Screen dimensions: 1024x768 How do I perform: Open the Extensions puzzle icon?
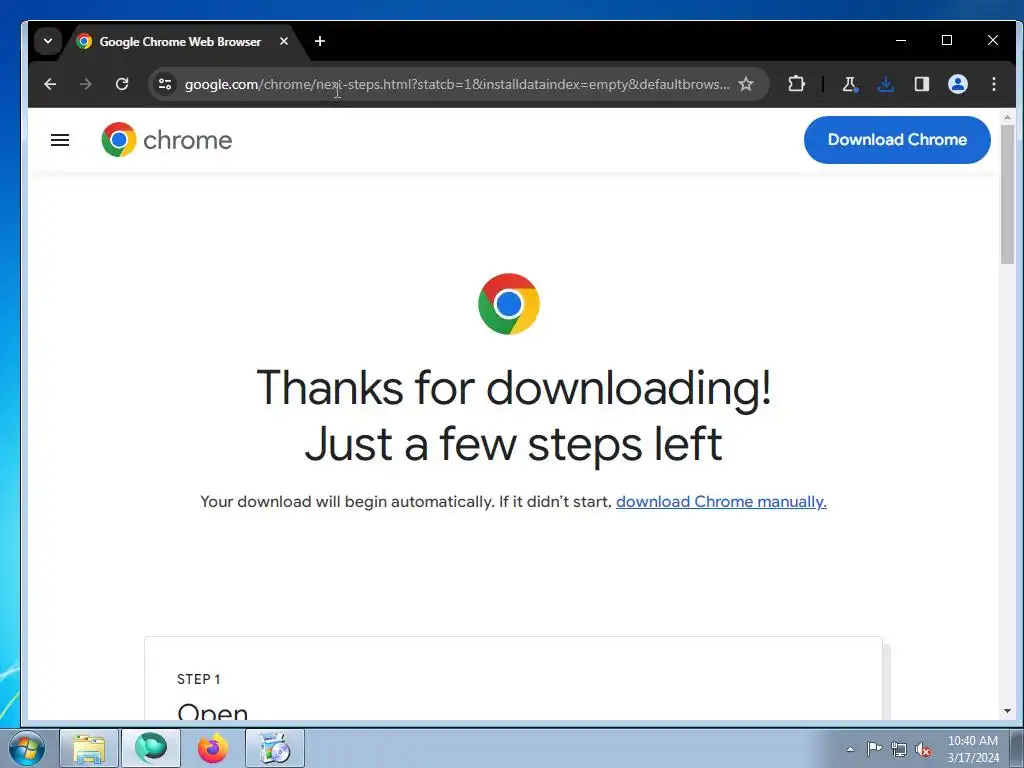[796, 84]
